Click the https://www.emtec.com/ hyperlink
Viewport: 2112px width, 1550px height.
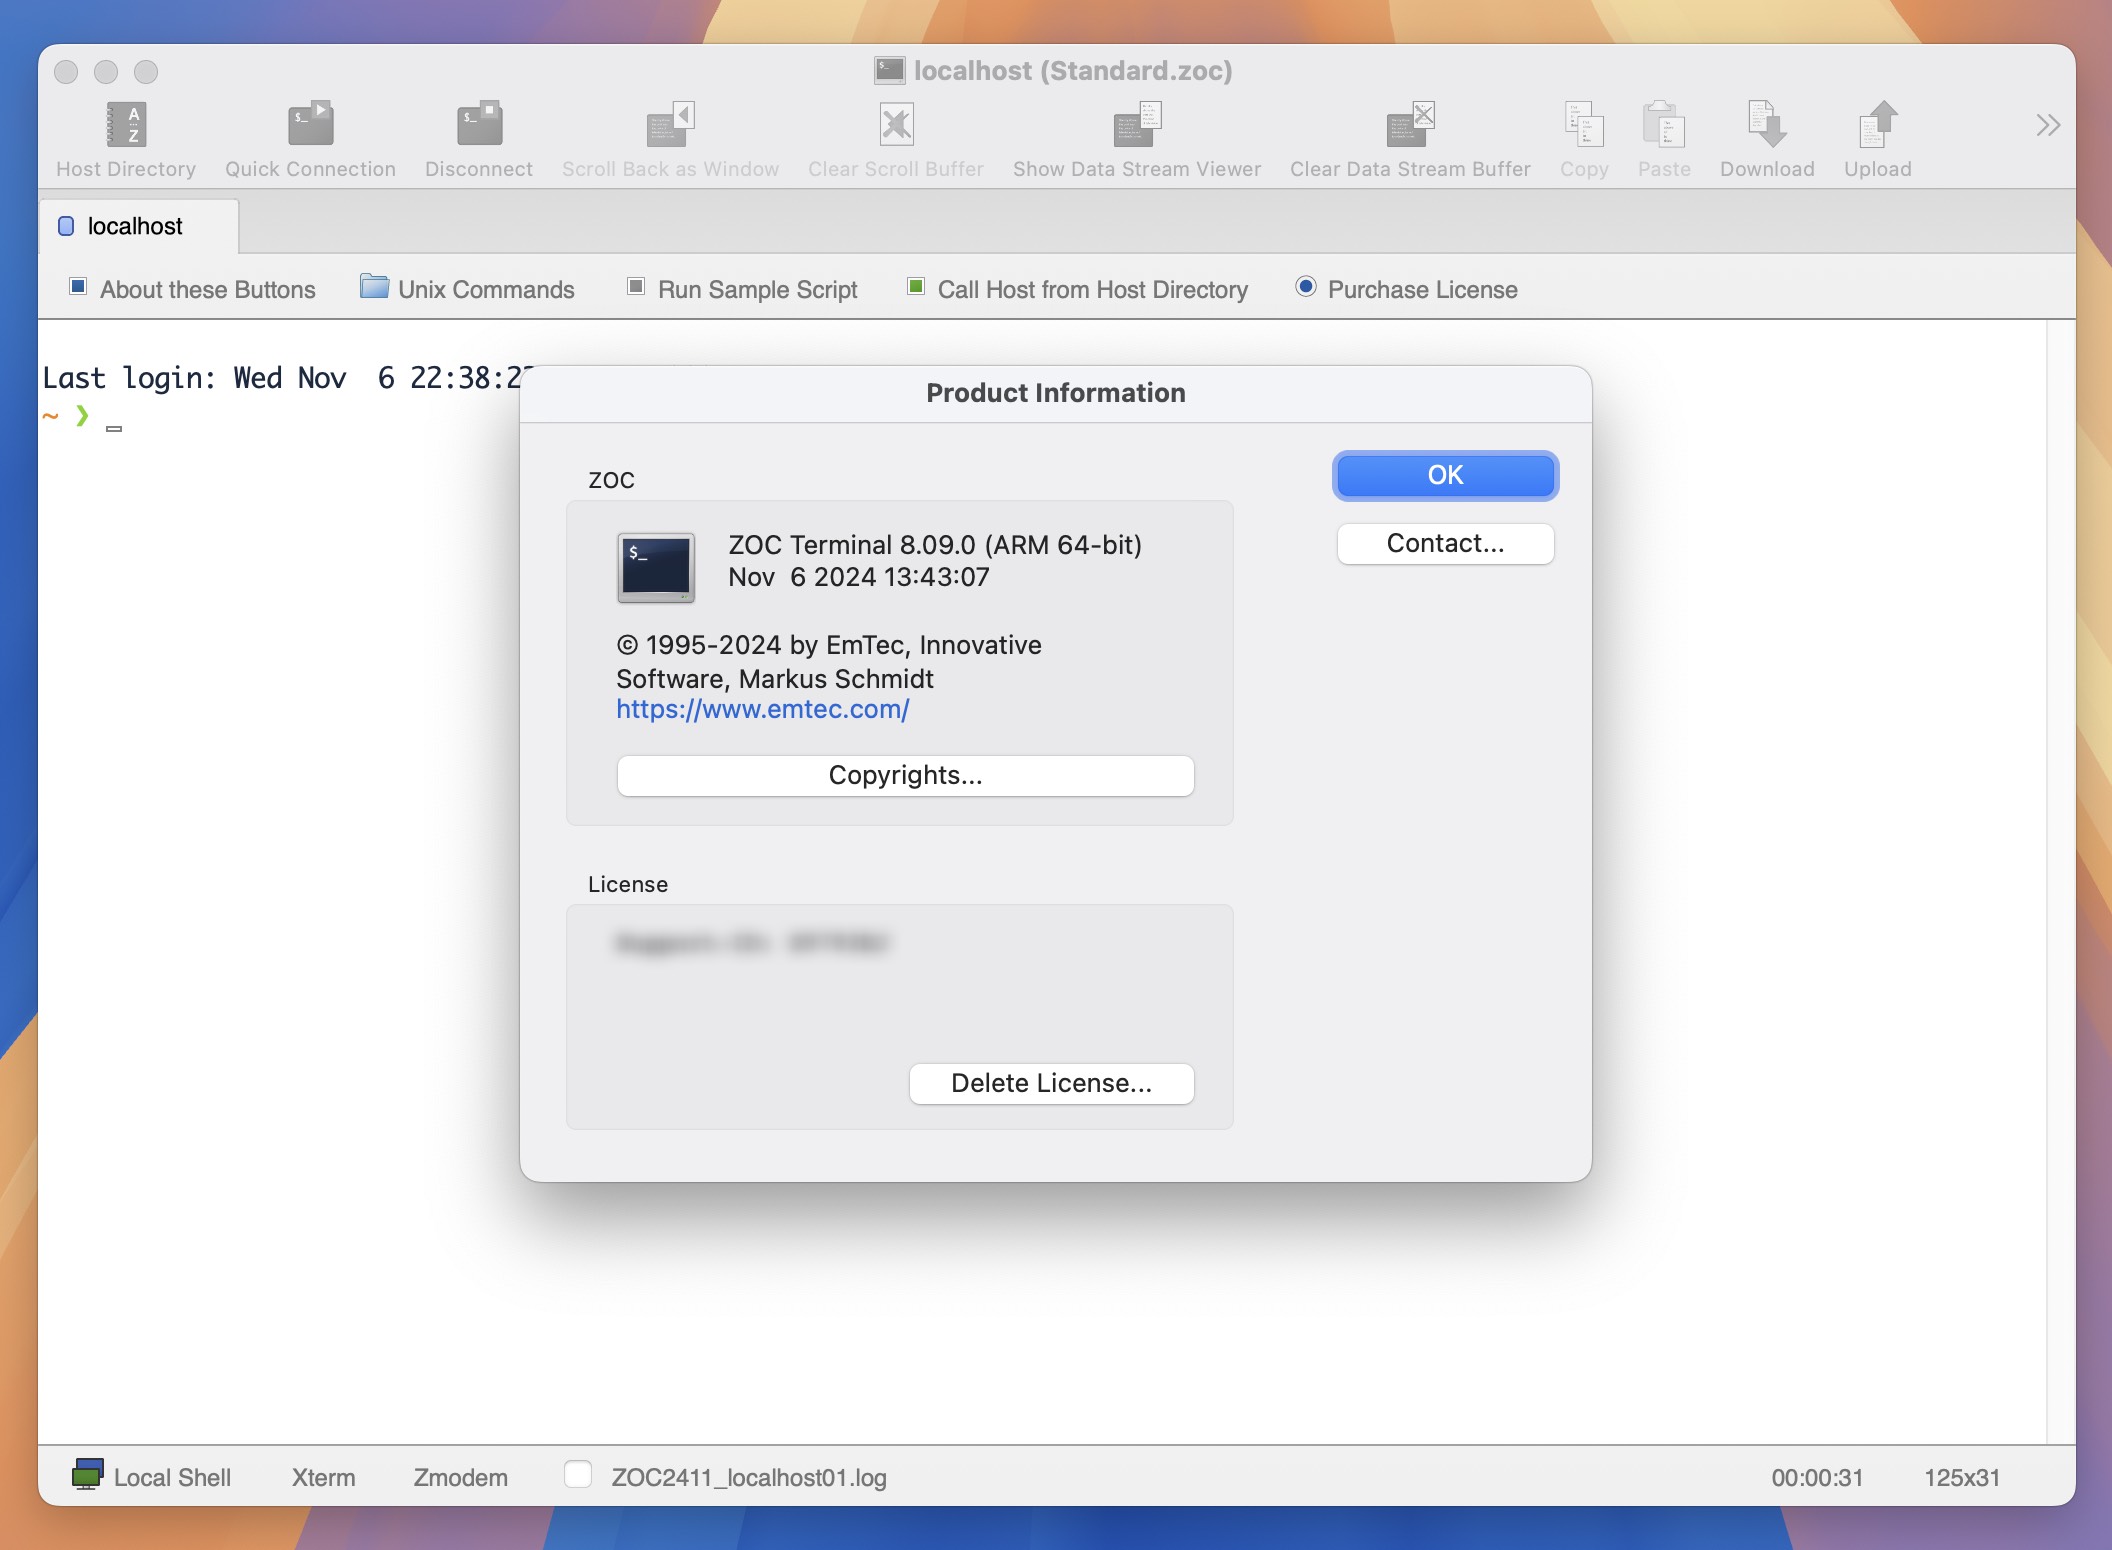tap(764, 709)
